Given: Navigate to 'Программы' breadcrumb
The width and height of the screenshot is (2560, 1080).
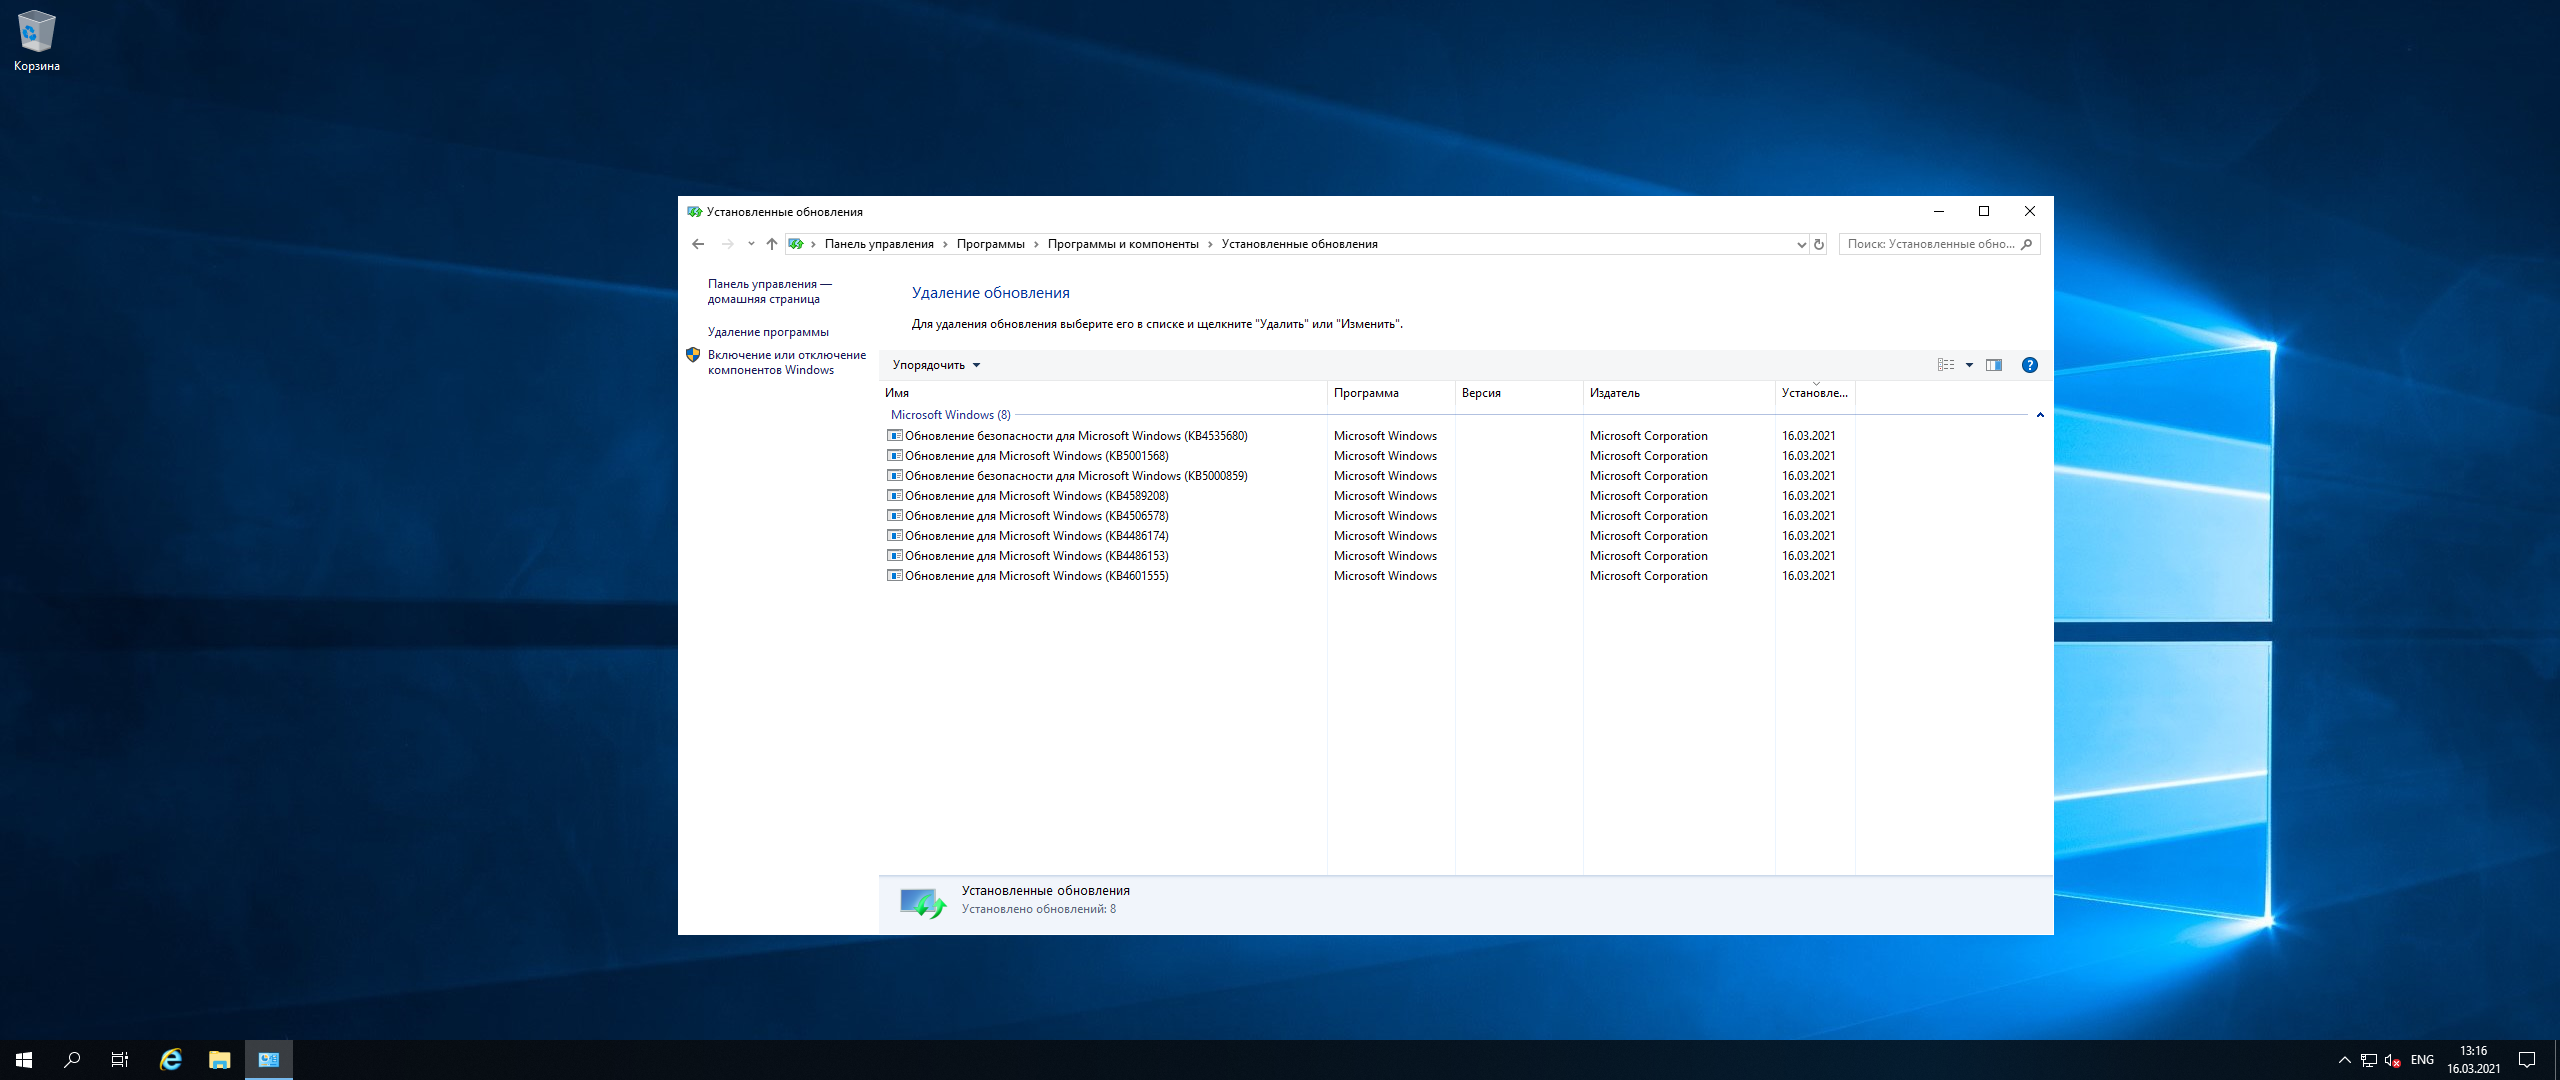Looking at the screenshot, I should (990, 244).
